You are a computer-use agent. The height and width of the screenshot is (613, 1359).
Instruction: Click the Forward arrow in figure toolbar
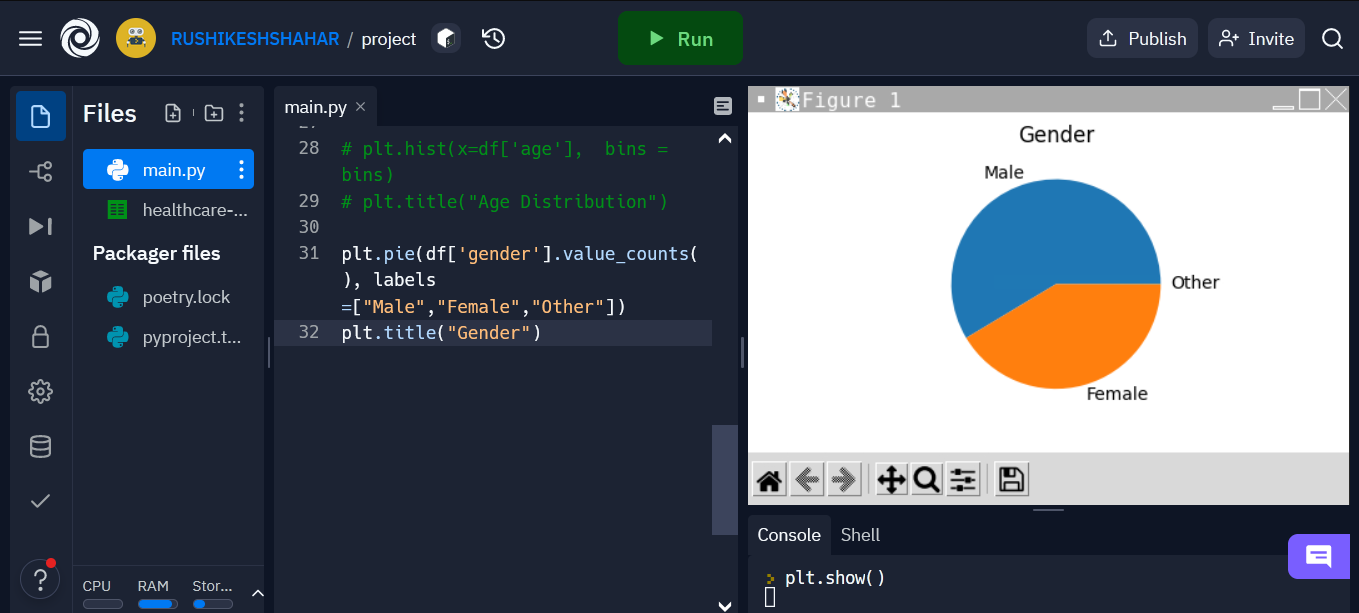(x=844, y=480)
